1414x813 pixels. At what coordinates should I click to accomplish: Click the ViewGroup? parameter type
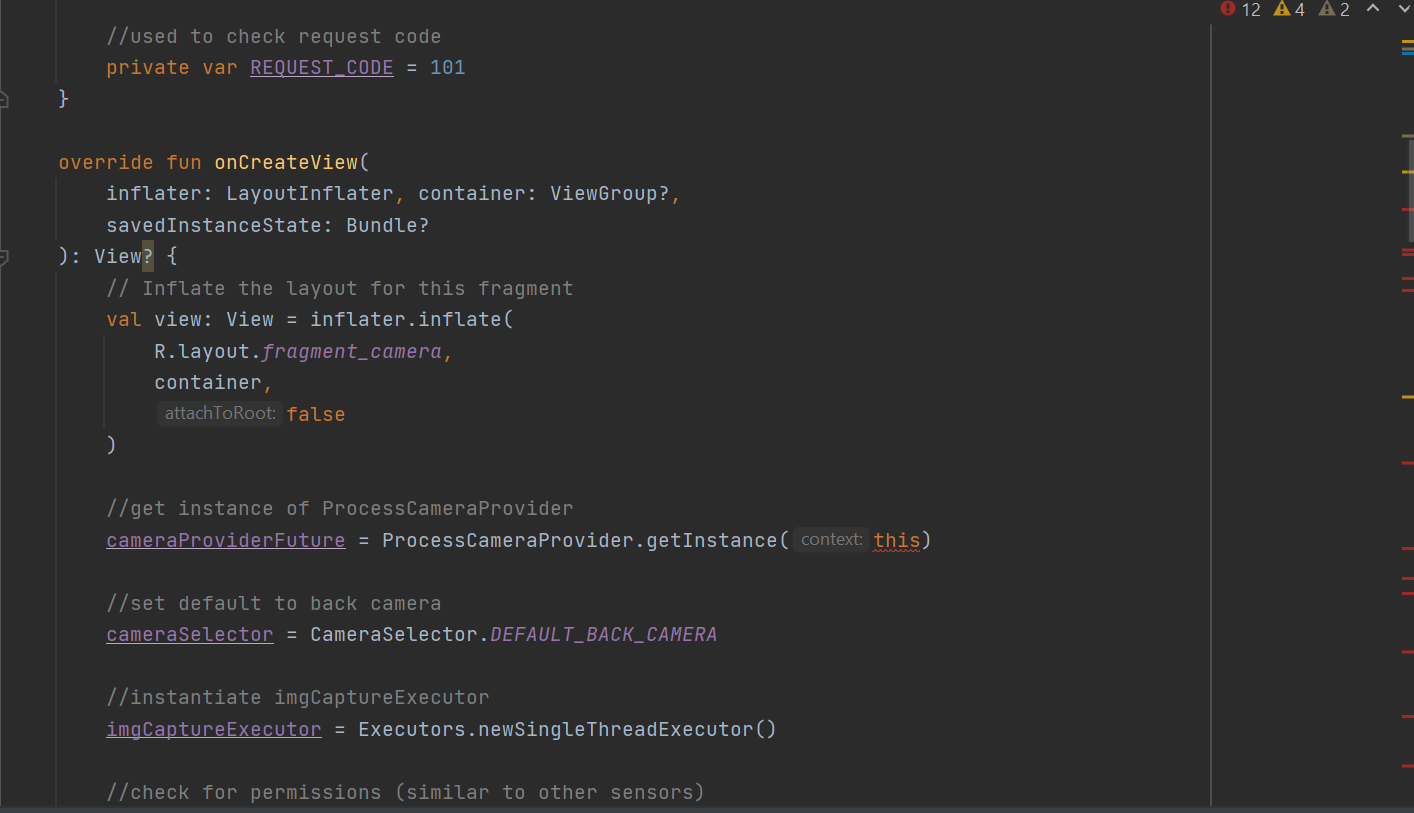[x=610, y=193]
